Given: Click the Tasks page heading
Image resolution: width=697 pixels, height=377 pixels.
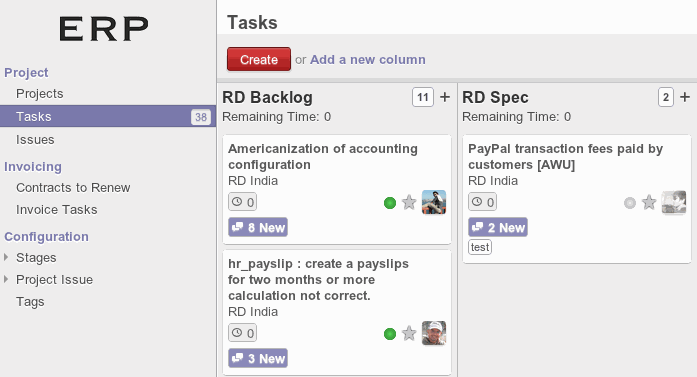Looking at the screenshot, I should (x=252, y=23).
